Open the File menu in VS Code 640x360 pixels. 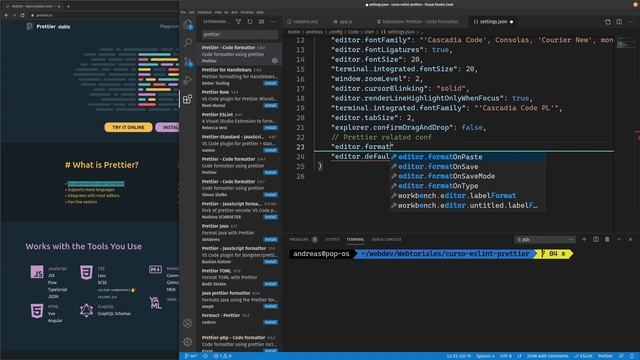coord(183,12)
